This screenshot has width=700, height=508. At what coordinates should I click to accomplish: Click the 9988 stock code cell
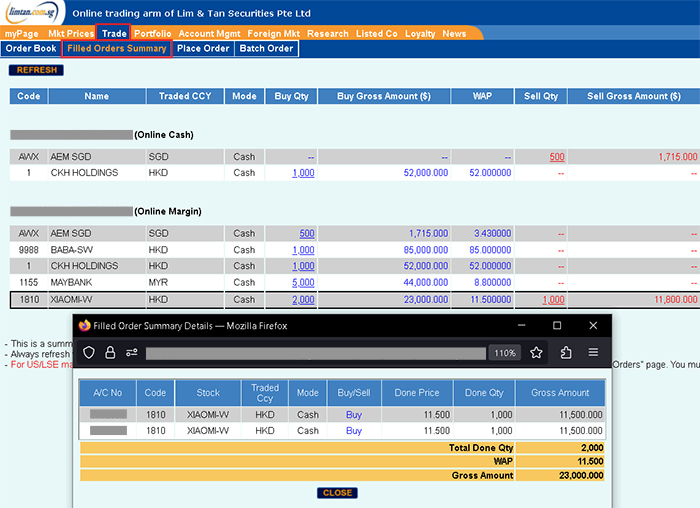point(29,250)
